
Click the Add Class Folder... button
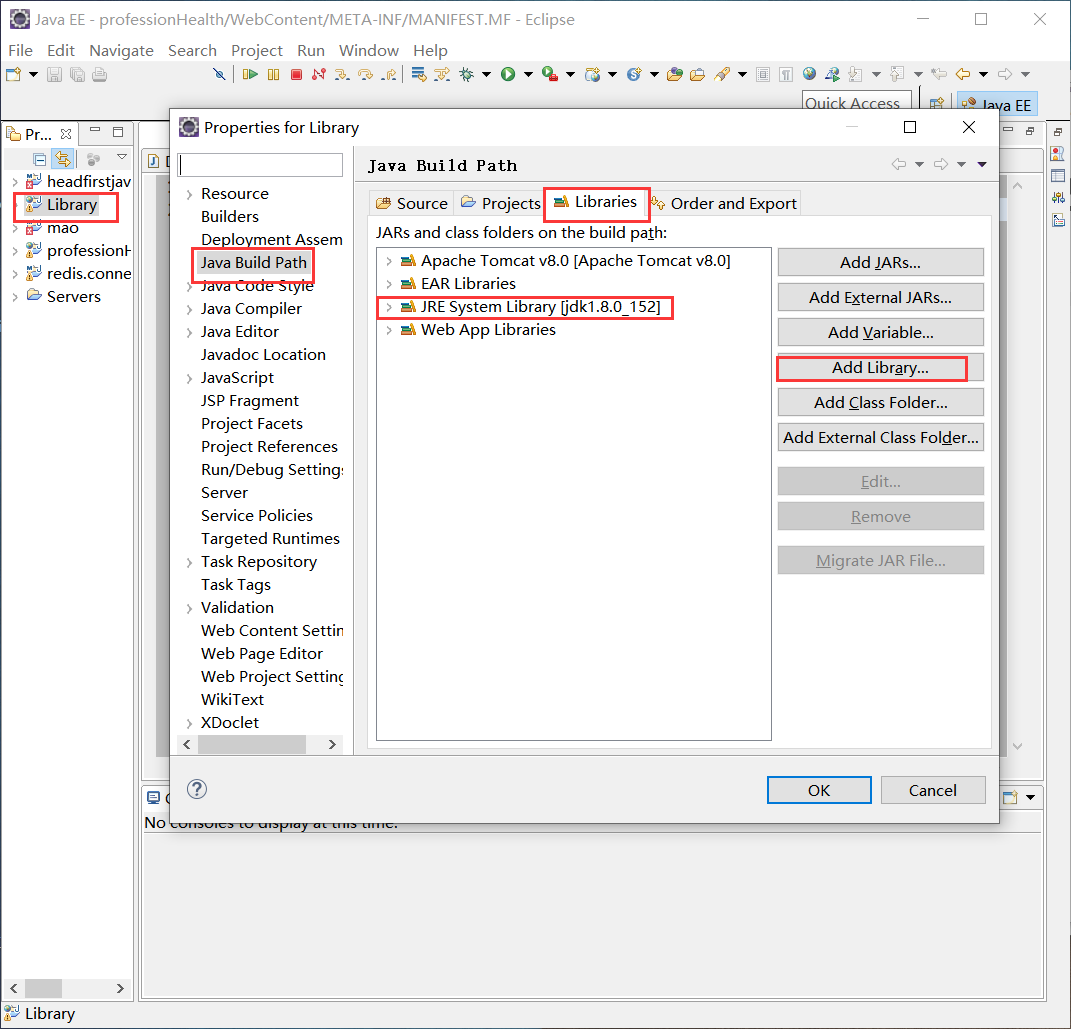coord(880,402)
